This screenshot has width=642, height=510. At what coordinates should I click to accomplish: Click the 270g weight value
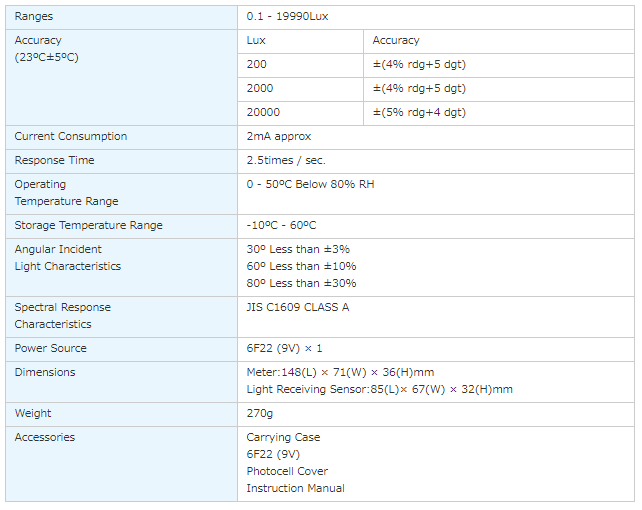[x=259, y=414]
